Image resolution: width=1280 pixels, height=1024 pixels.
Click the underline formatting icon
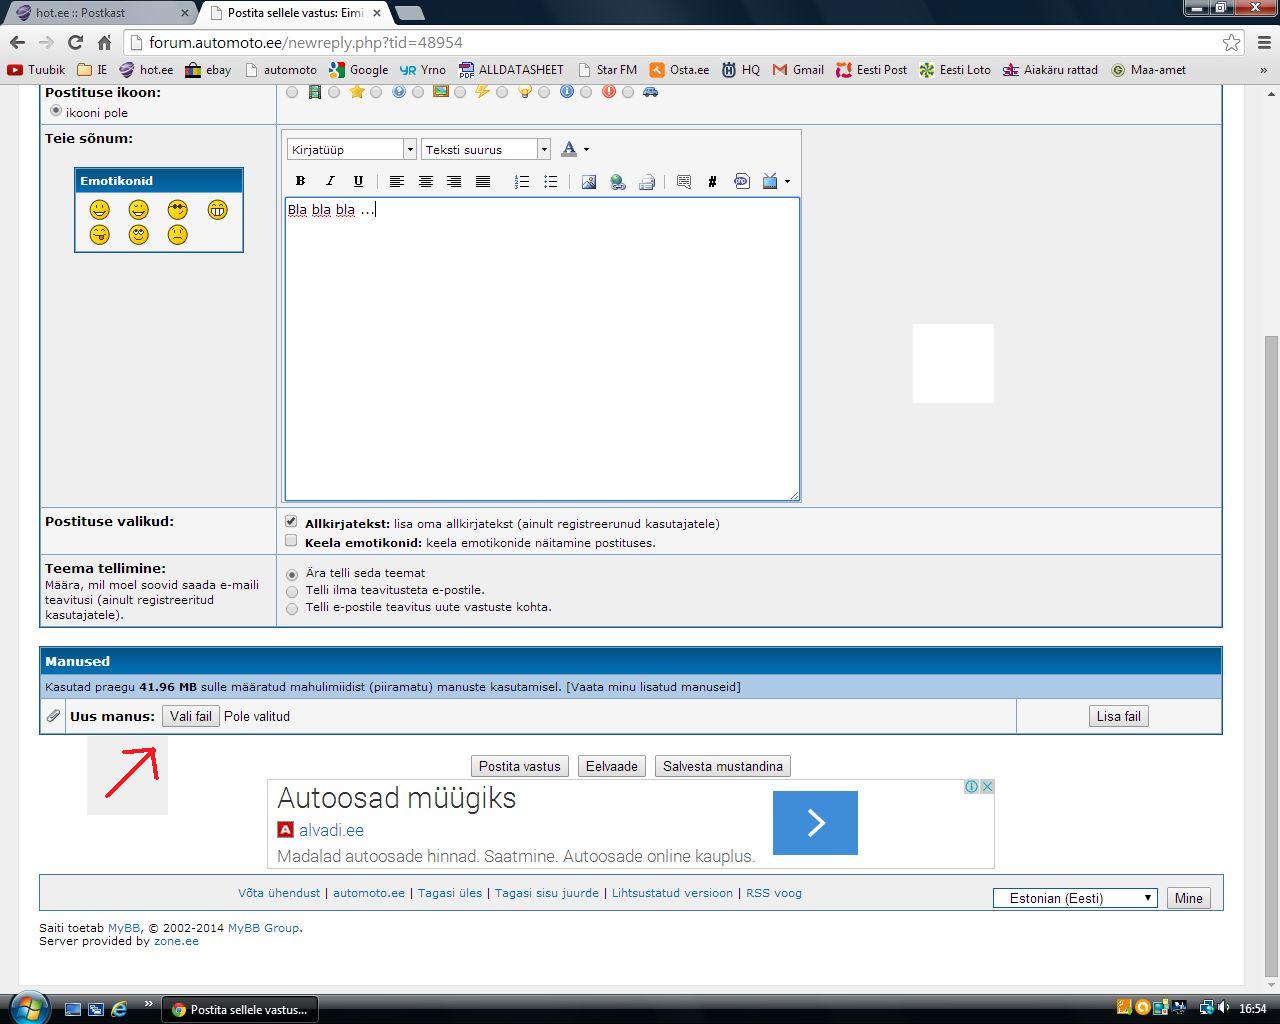click(358, 181)
